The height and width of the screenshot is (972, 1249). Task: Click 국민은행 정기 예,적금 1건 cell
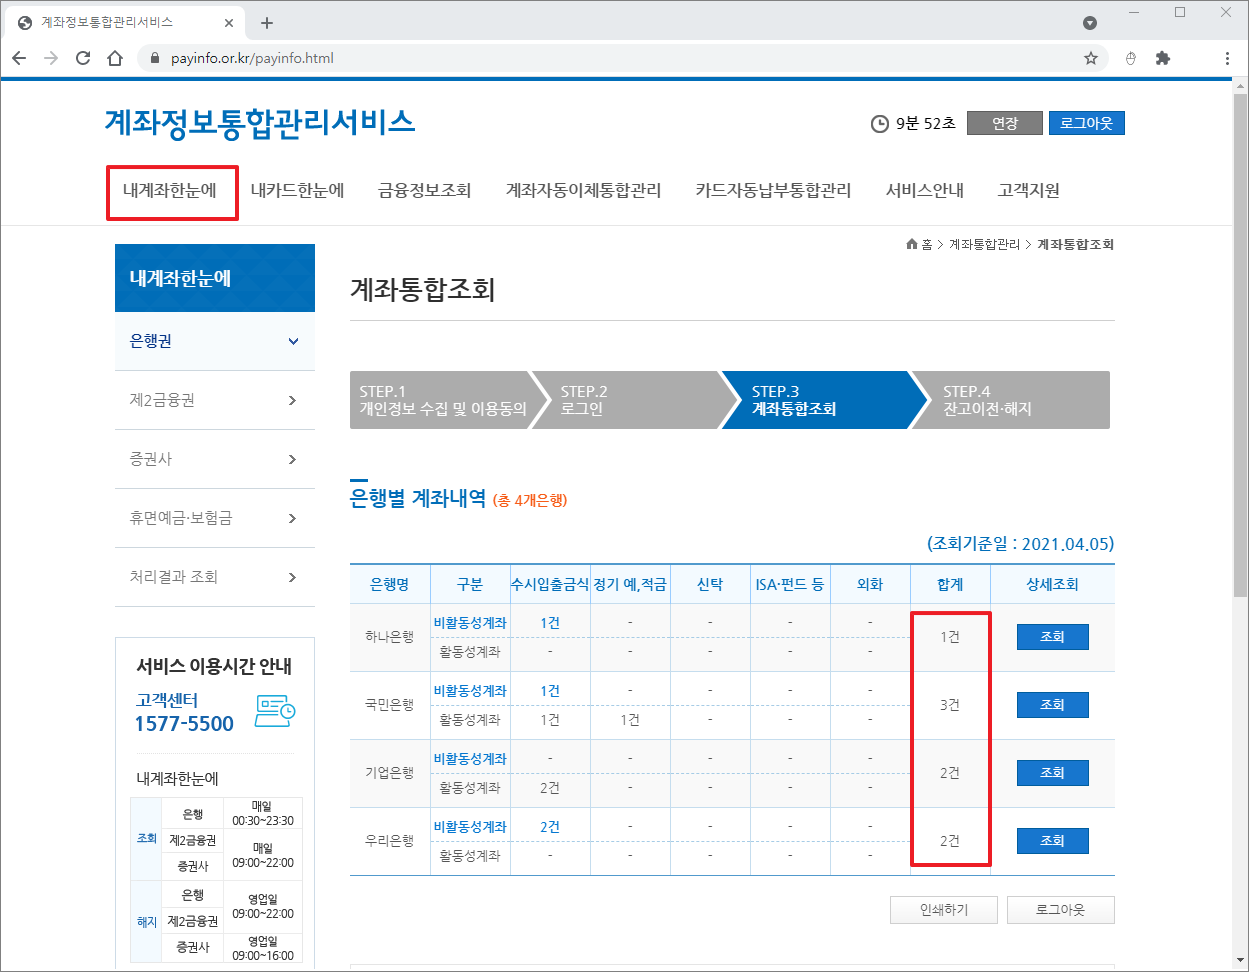point(630,720)
